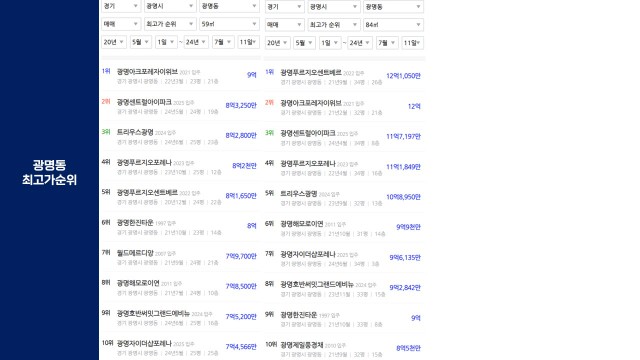Open 9위 광명한진타운 in the 84㎡ ranking
The width and height of the screenshot is (640, 360).
point(344,318)
